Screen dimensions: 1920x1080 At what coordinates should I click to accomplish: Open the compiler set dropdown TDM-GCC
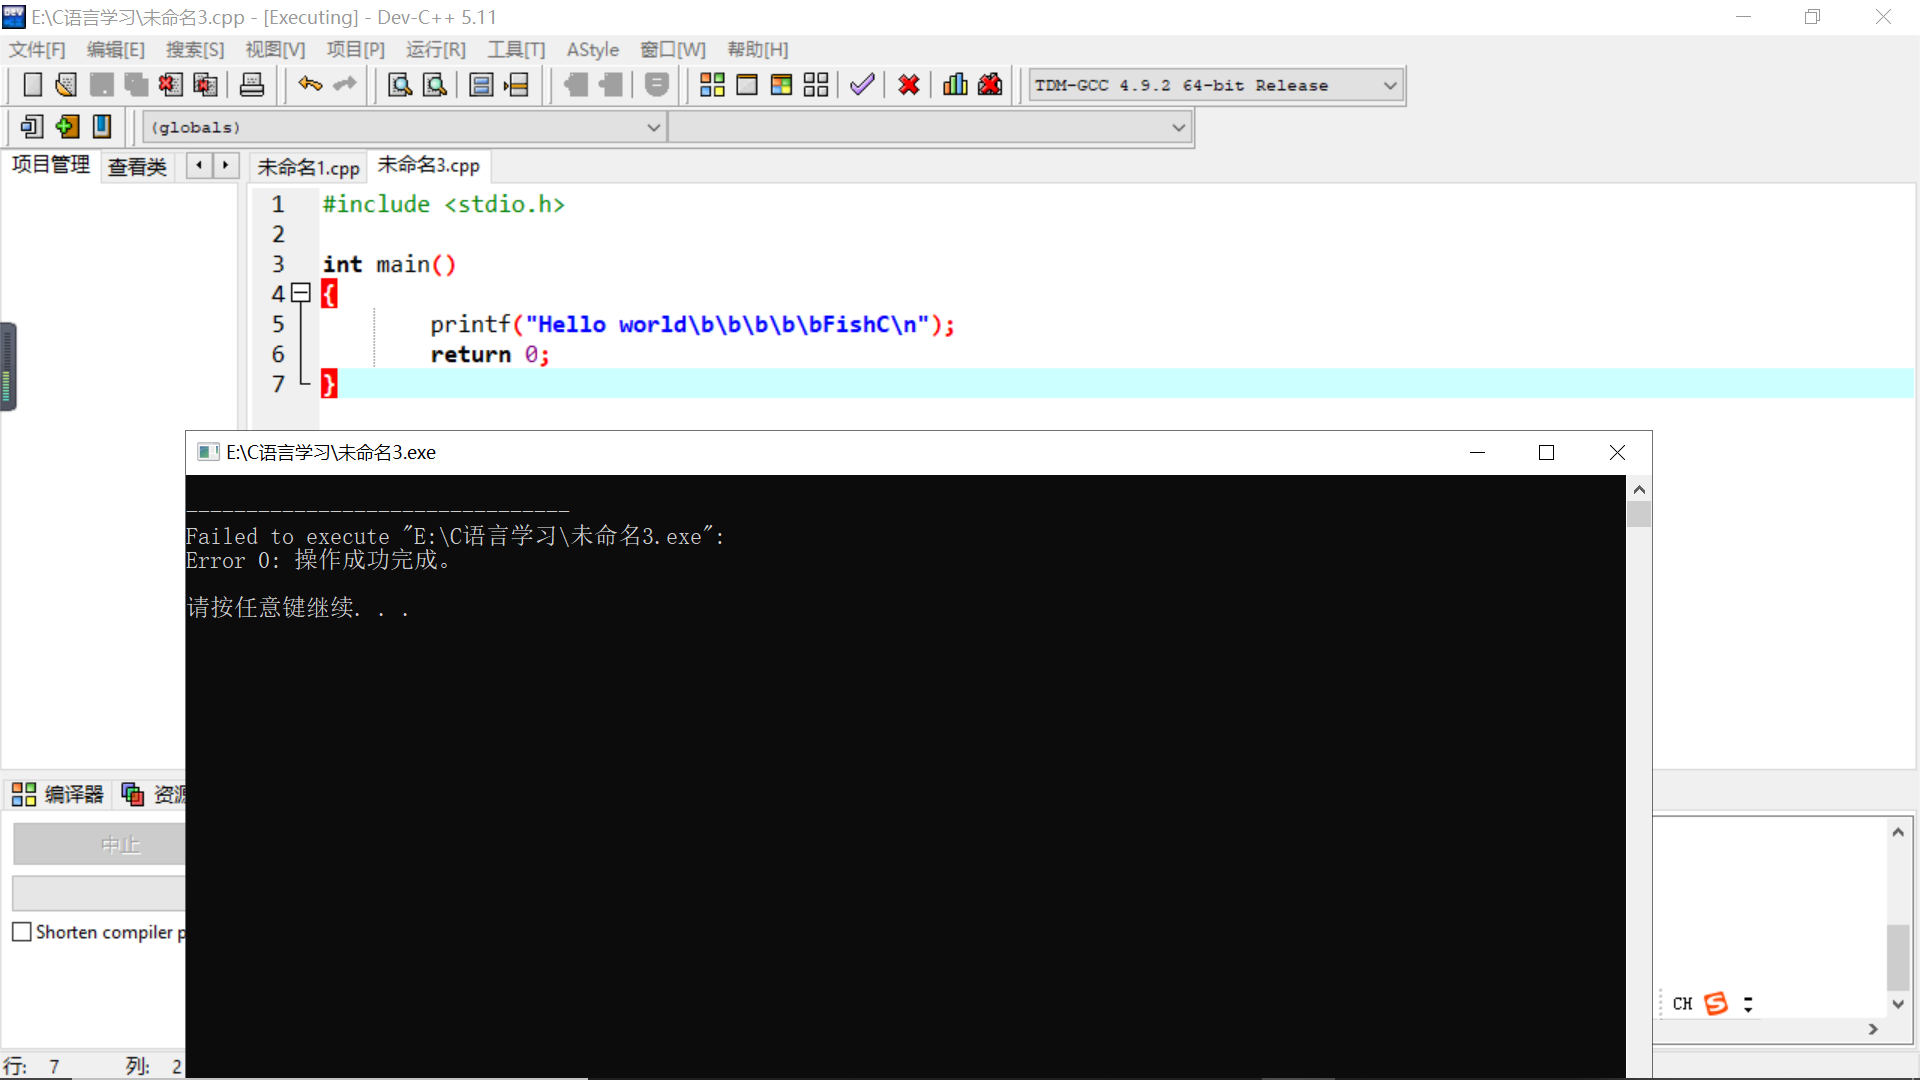(1216, 86)
